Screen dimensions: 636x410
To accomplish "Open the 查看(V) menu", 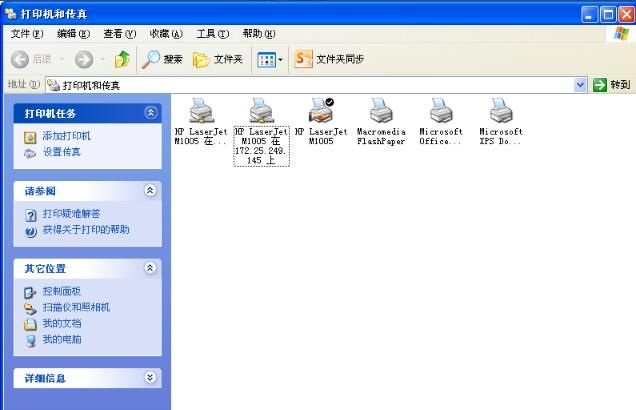I will click(x=120, y=34).
